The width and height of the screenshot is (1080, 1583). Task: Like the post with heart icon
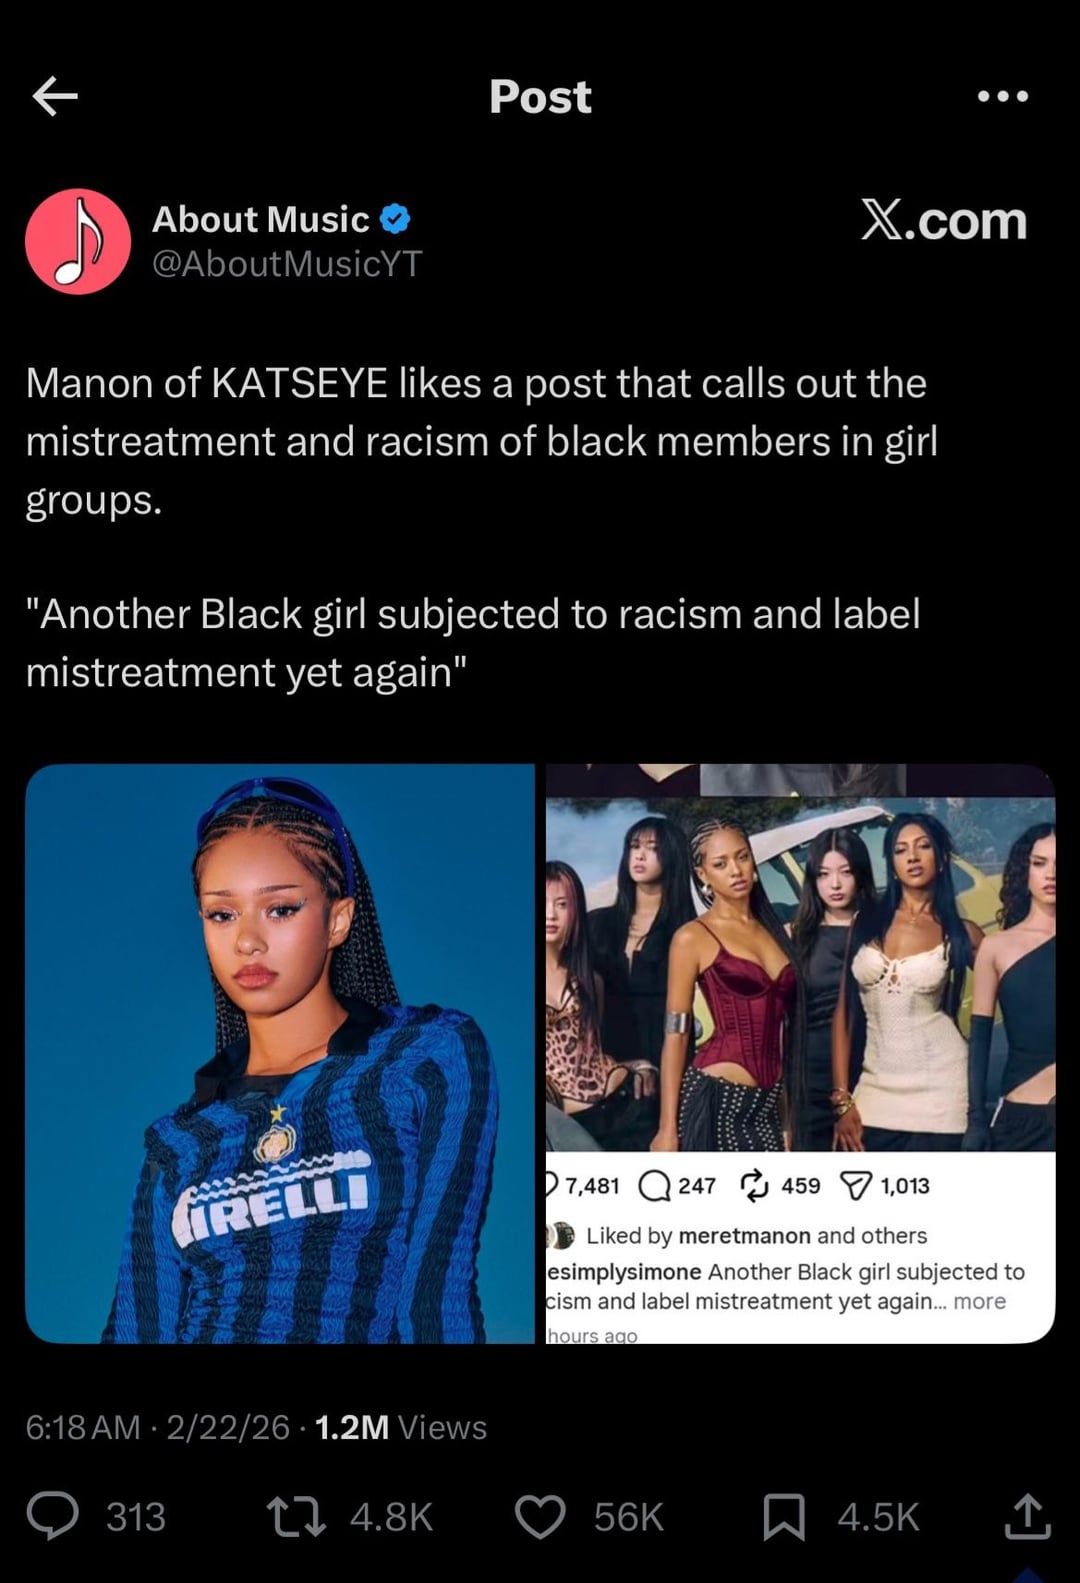(x=540, y=1516)
